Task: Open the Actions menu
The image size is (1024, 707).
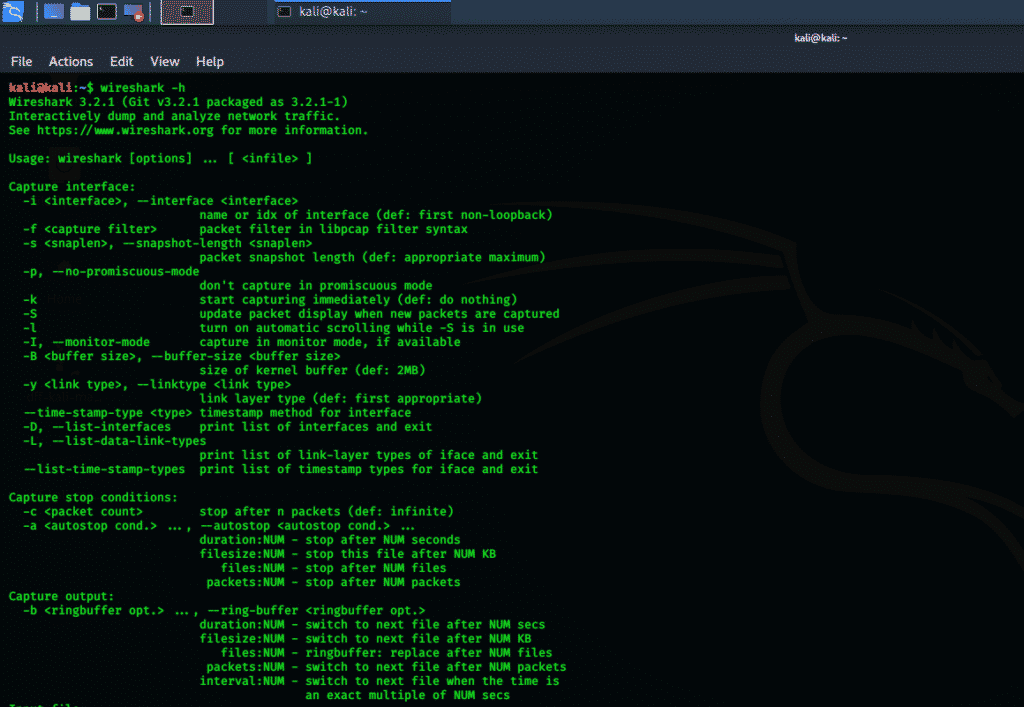Action: point(71,61)
